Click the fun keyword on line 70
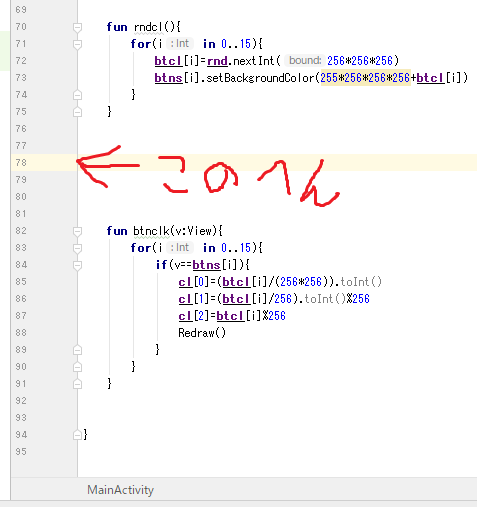 (117, 27)
